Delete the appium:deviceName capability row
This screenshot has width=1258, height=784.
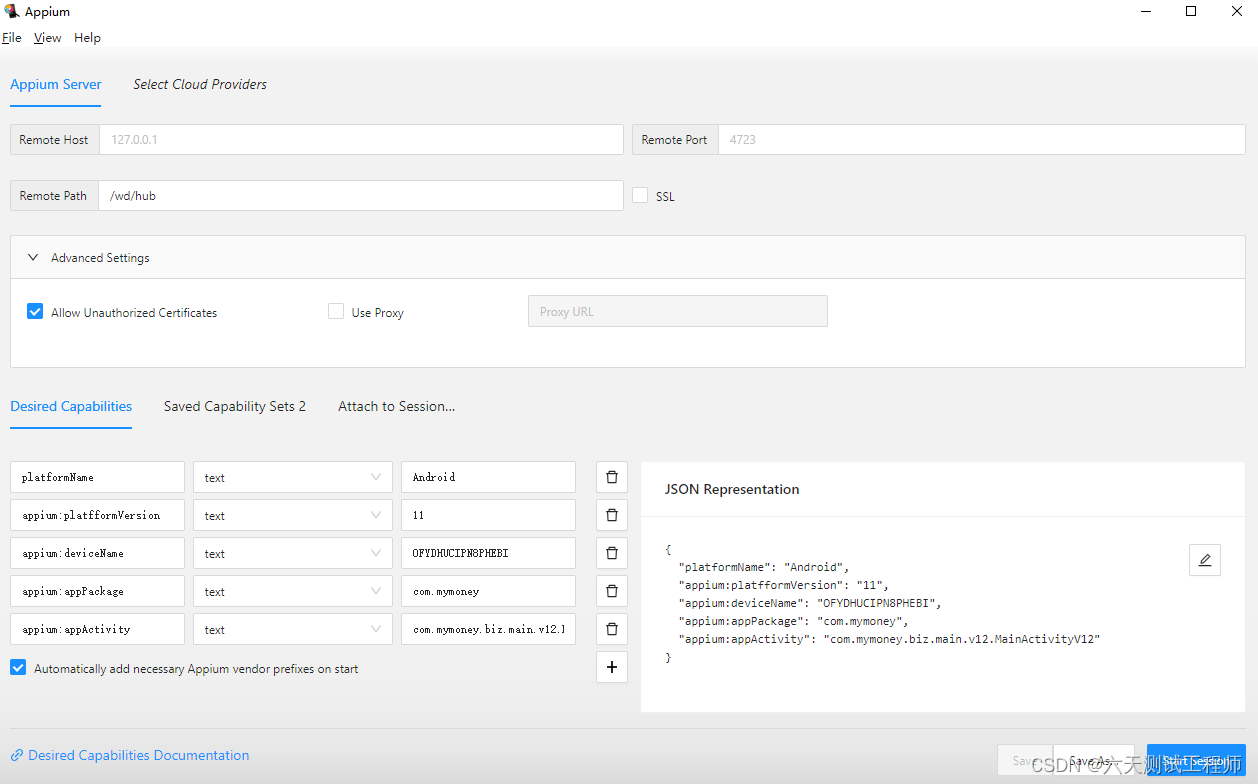[612, 553]
